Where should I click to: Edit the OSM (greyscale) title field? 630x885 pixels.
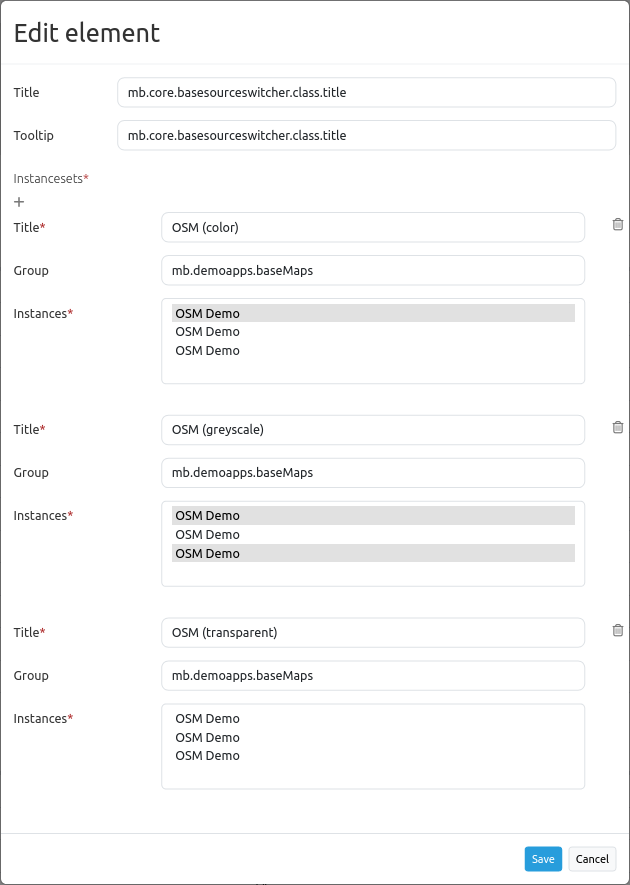click(372, 430)
